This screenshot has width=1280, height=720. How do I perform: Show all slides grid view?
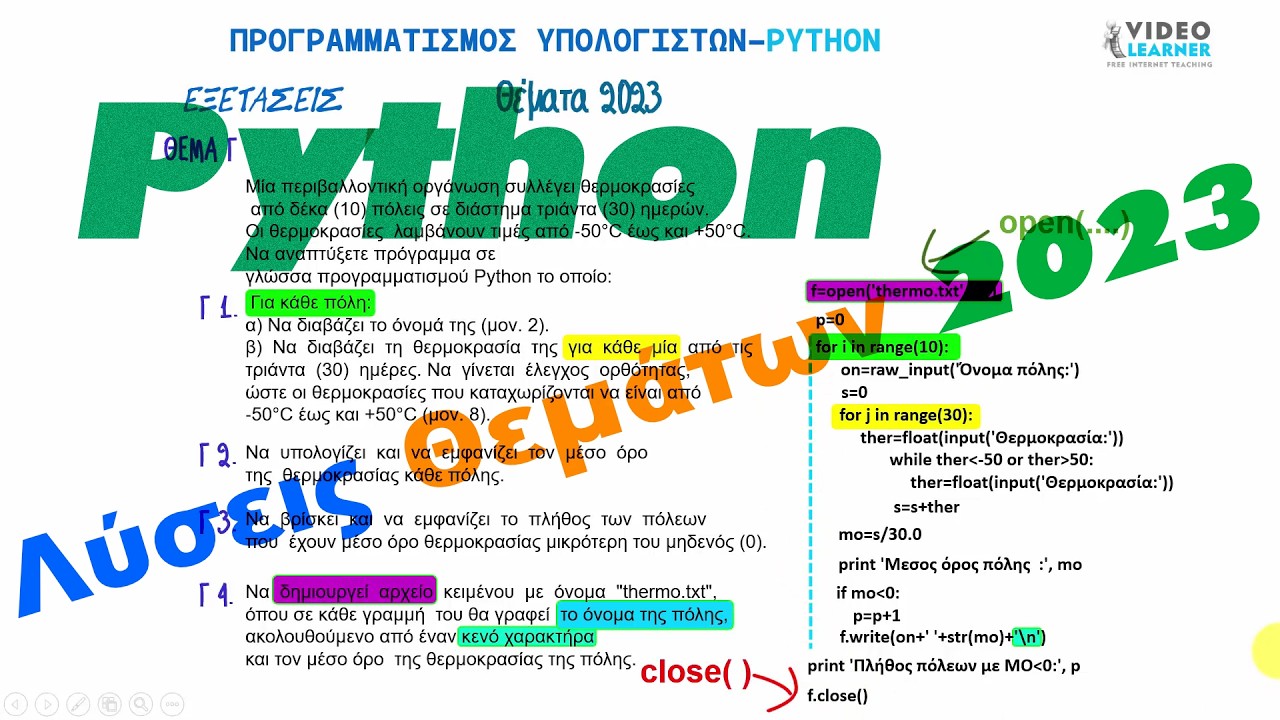pos(109,703)
